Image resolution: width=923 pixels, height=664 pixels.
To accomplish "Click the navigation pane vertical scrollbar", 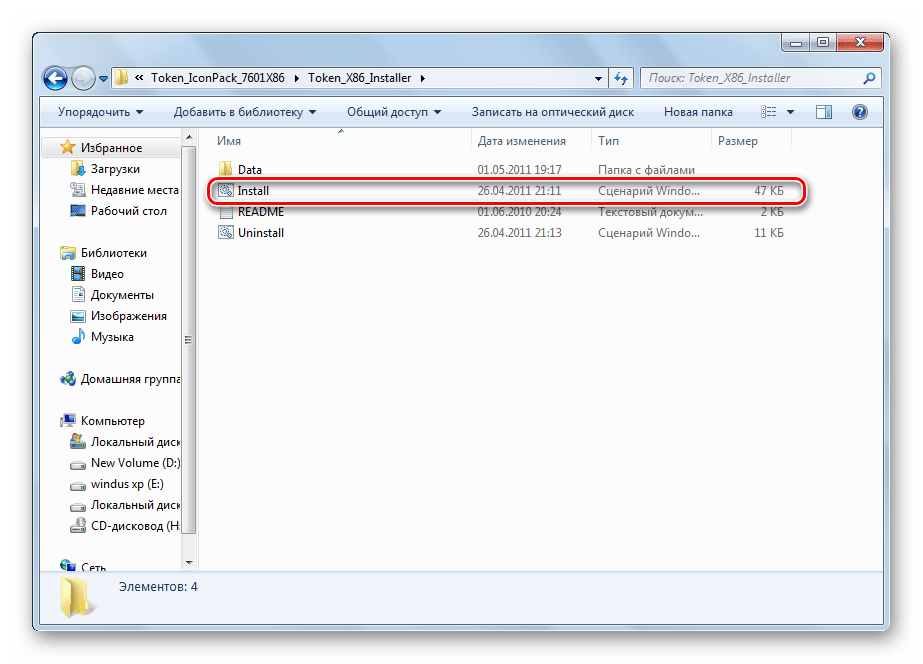I will [x=189, y=340].
